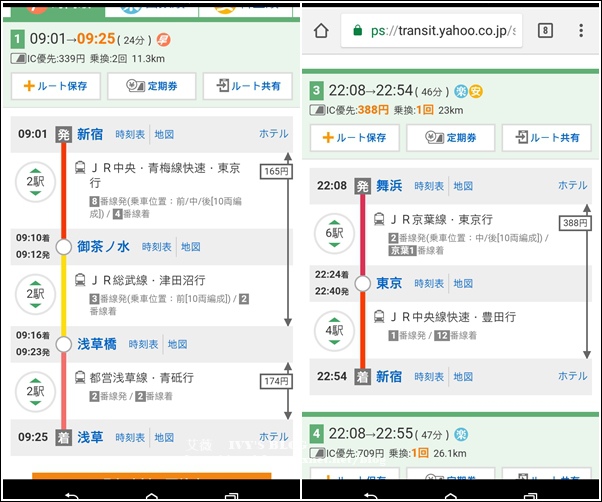Screen dimensions: 602x502
Task: Open 地図 for 新宿 at 09:01
Action: (164, 134)
